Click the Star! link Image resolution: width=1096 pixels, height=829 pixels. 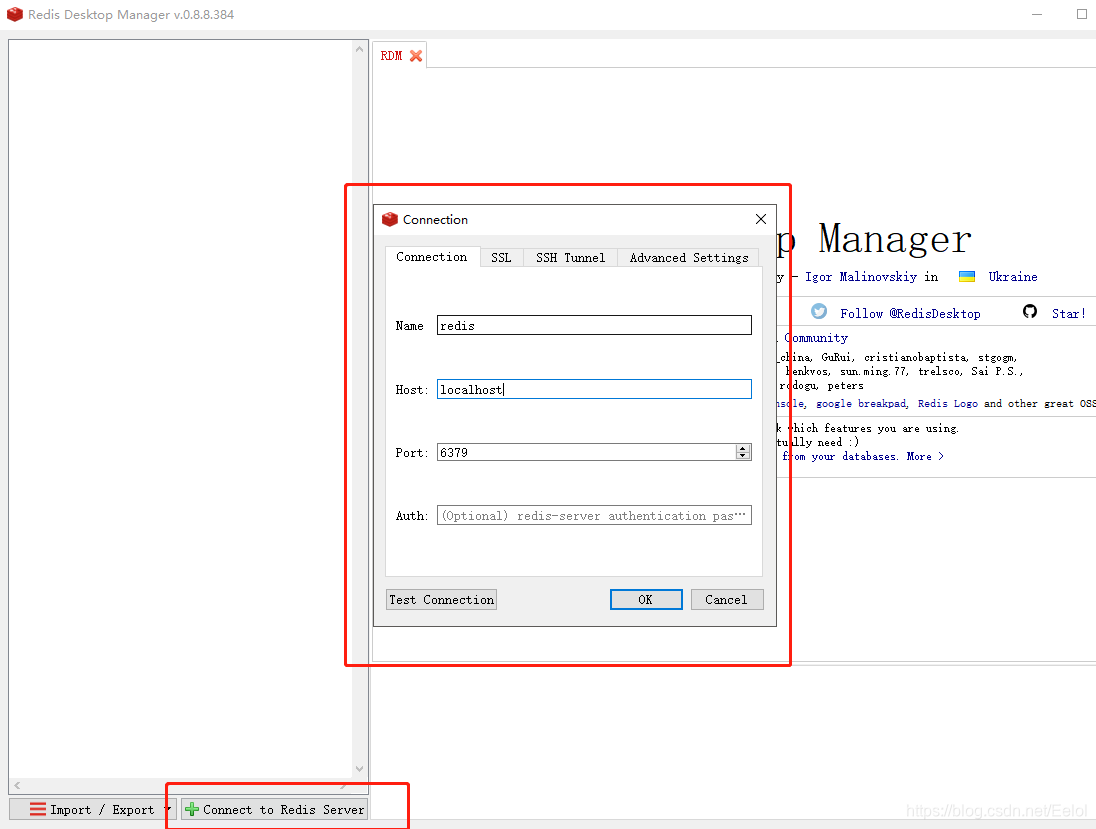pyautogui.click(x=1069, y=314)
